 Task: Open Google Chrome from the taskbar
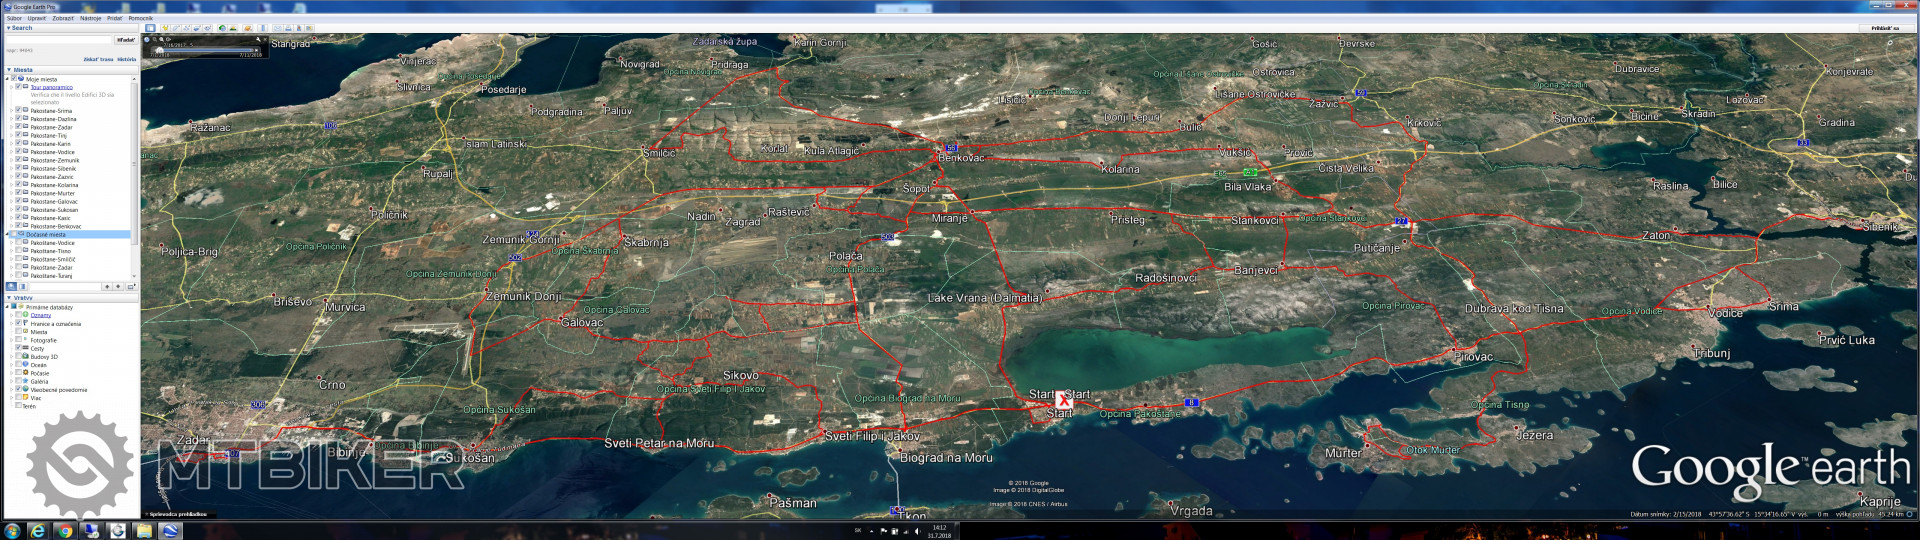click(65, 531)
